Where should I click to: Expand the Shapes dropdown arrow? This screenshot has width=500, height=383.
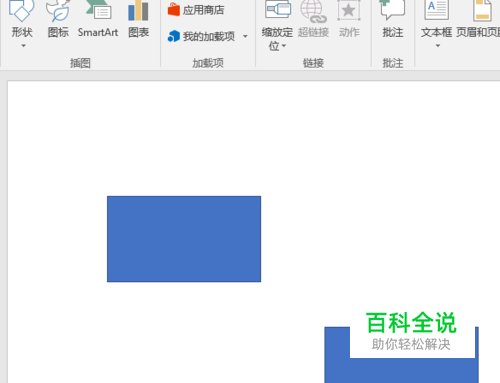click(23, 46)
